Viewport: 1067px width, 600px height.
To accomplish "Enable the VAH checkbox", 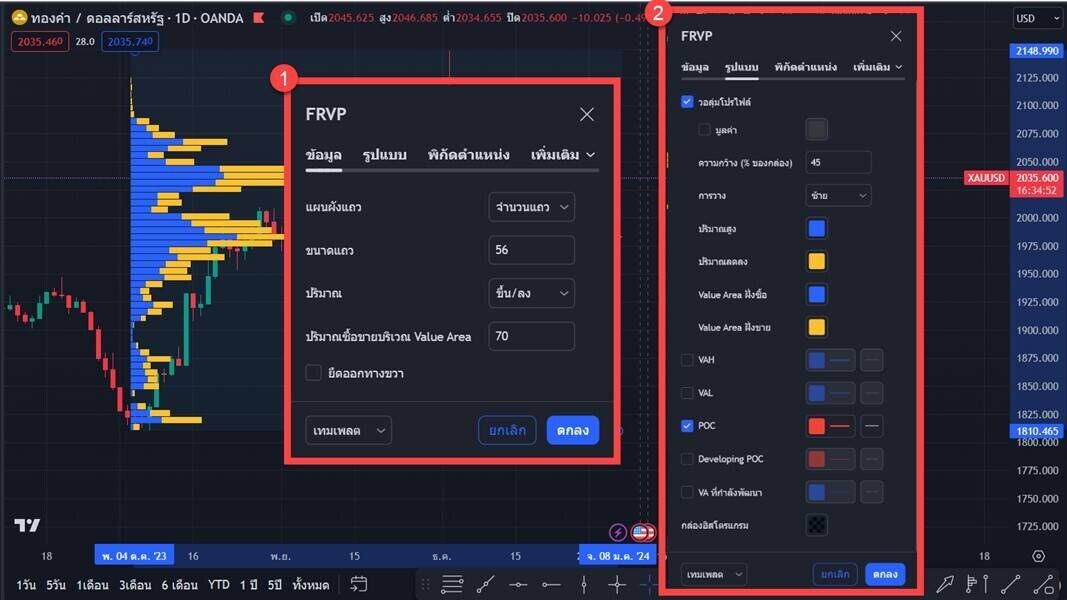I will click(687, 360).
